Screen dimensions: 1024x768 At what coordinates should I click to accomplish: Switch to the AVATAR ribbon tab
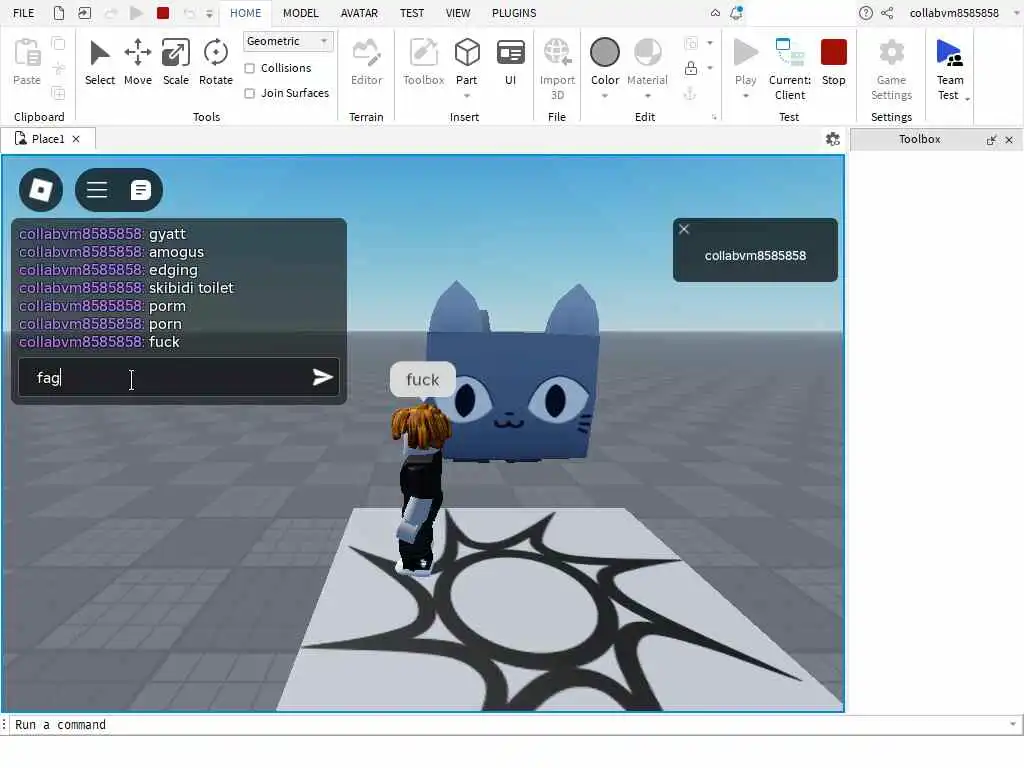pos(359,13)
